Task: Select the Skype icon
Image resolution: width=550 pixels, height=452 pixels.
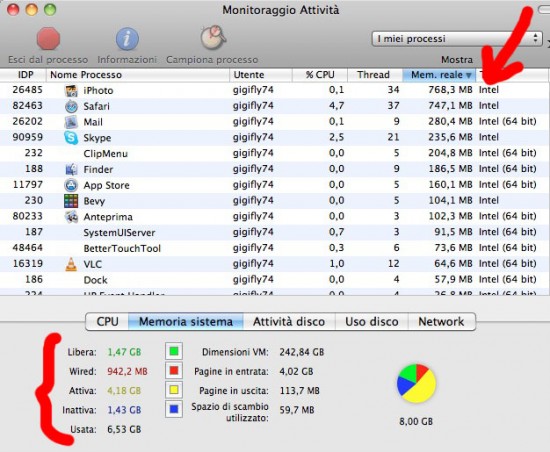Action: (71, 138)
